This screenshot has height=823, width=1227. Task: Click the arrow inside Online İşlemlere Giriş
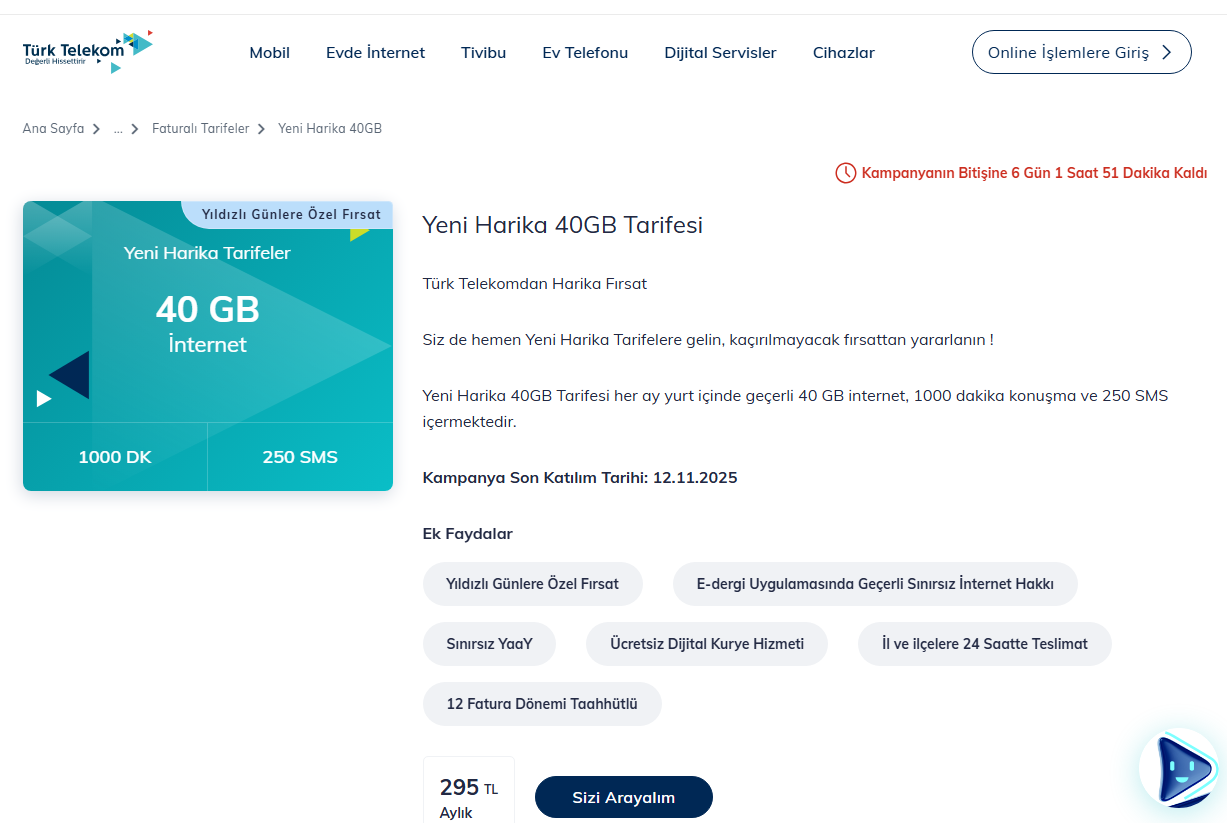pos(1166,53)
